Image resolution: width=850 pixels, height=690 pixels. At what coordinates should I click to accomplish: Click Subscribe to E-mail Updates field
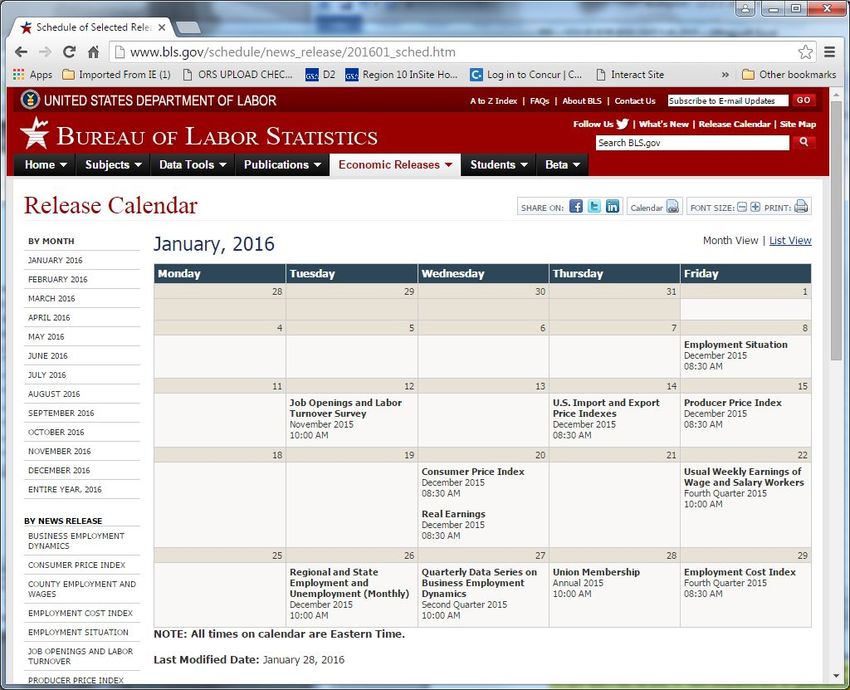727,101
